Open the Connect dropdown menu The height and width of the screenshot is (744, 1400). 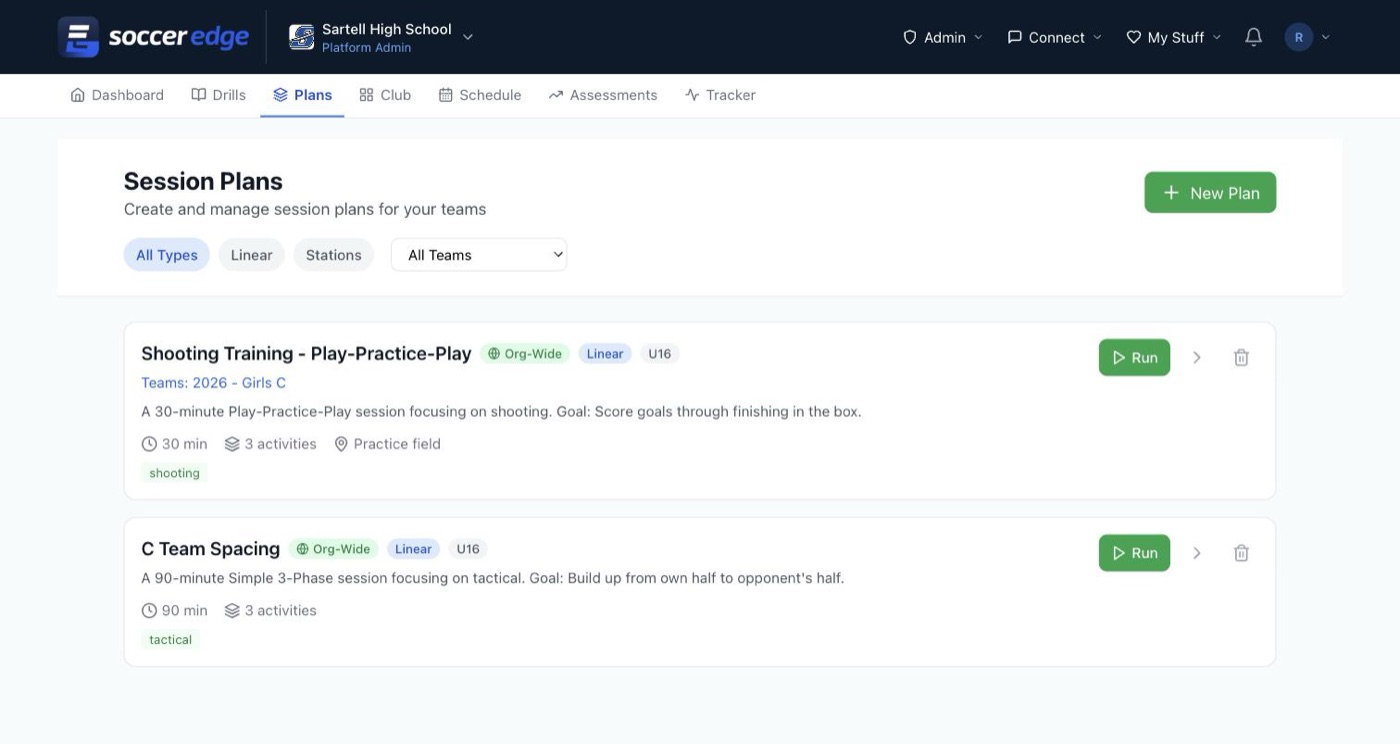tap(1054, 37)
